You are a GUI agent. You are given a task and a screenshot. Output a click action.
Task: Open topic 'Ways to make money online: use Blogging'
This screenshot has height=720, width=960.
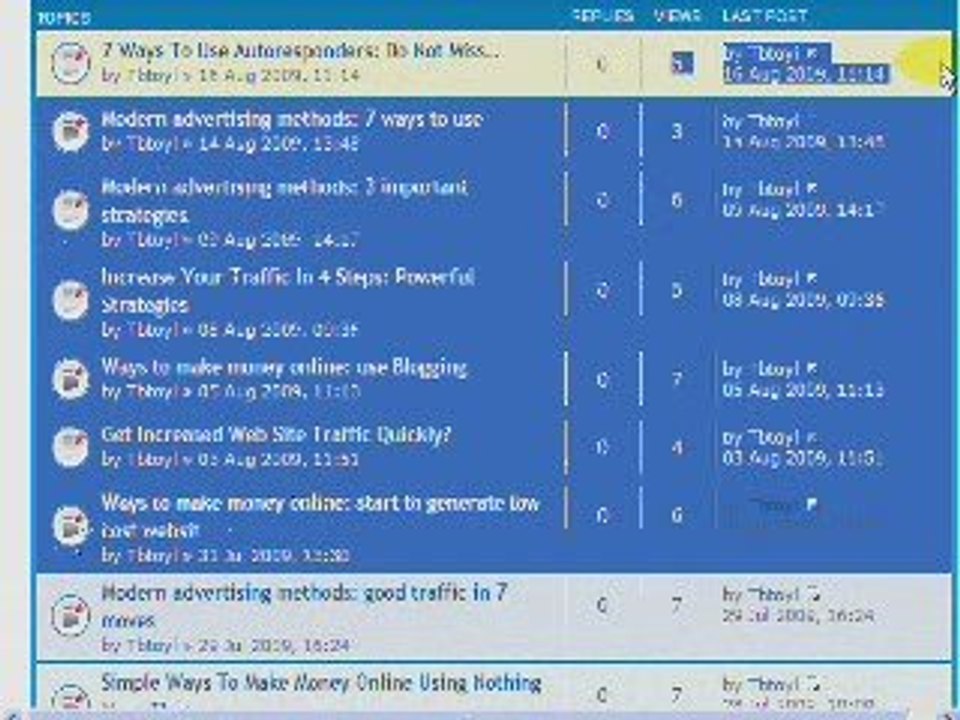tap(284, 367)
